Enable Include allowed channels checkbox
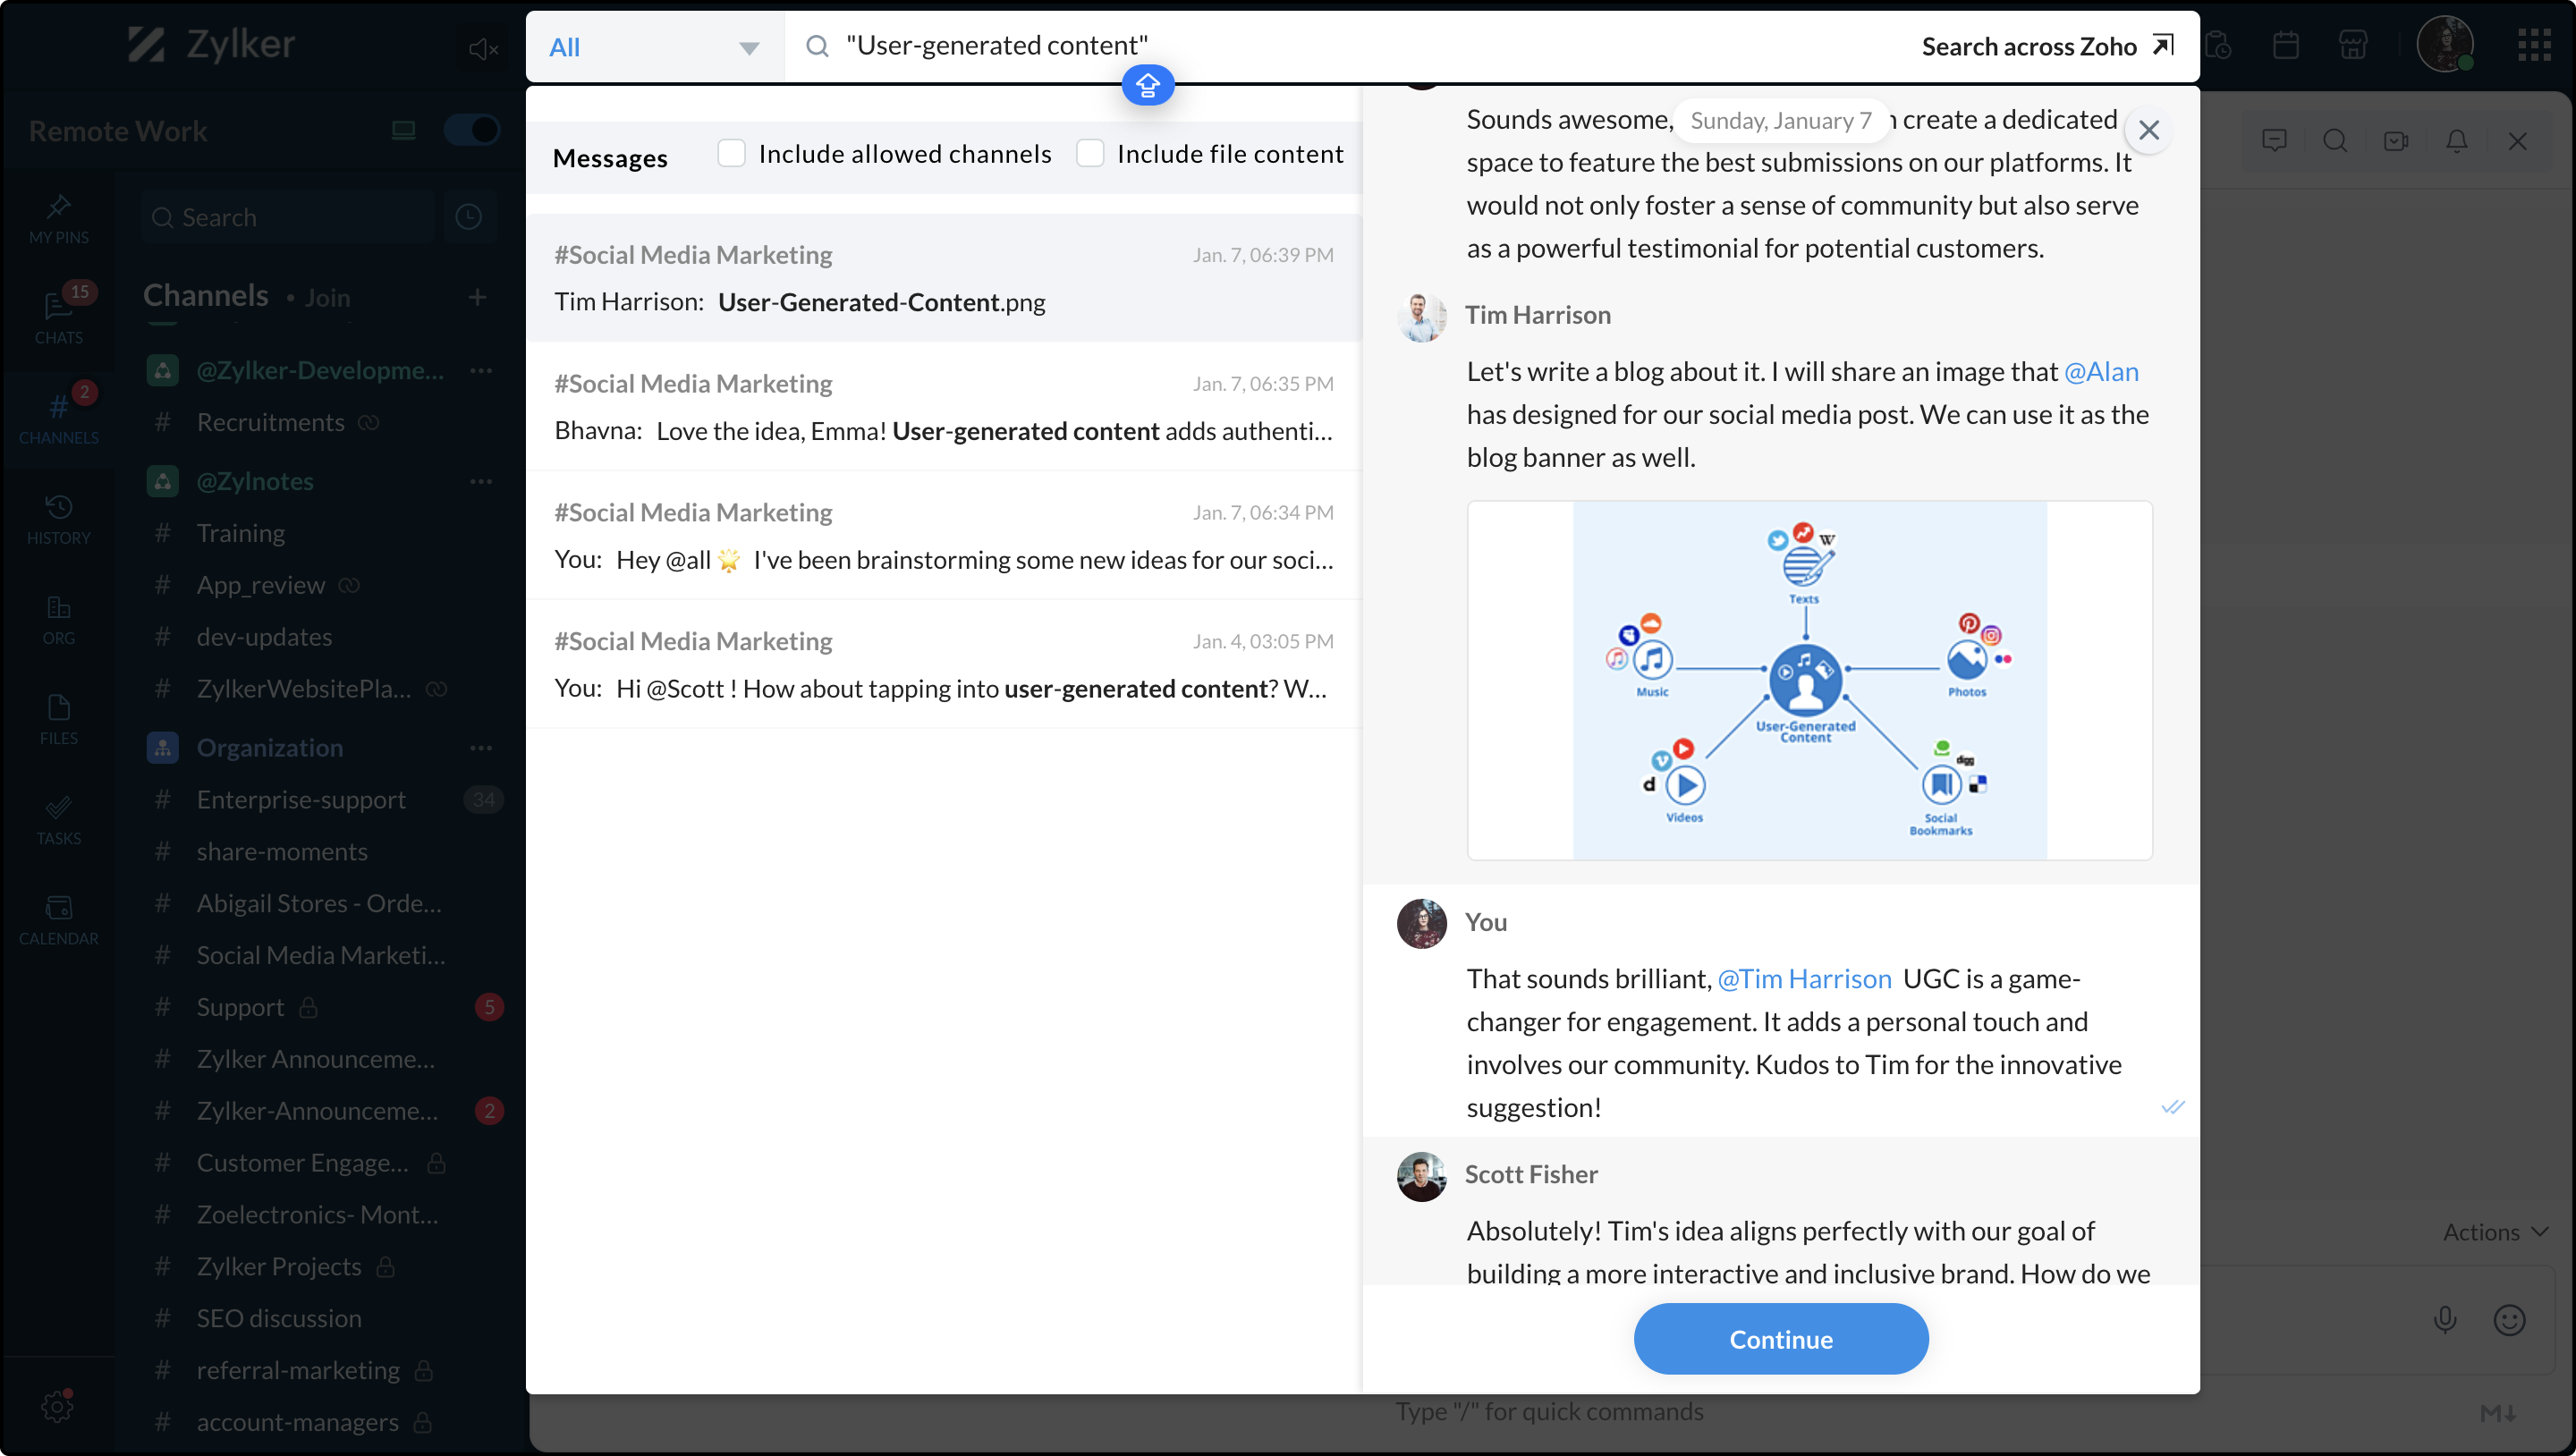The height and width of the screenshot is (1456, 2576). tap(731, 153)
